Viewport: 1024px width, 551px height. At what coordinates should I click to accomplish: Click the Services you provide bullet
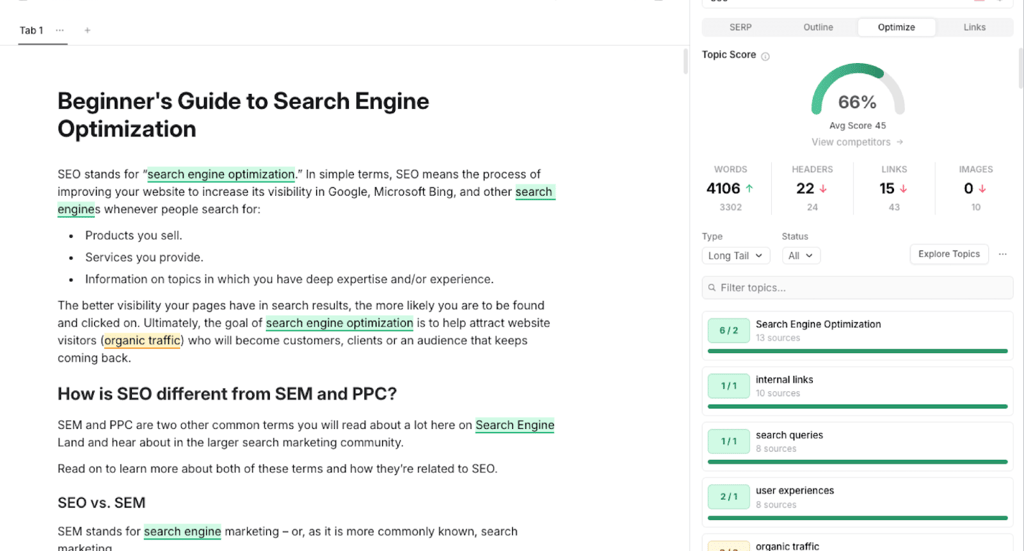coord(144,258)
